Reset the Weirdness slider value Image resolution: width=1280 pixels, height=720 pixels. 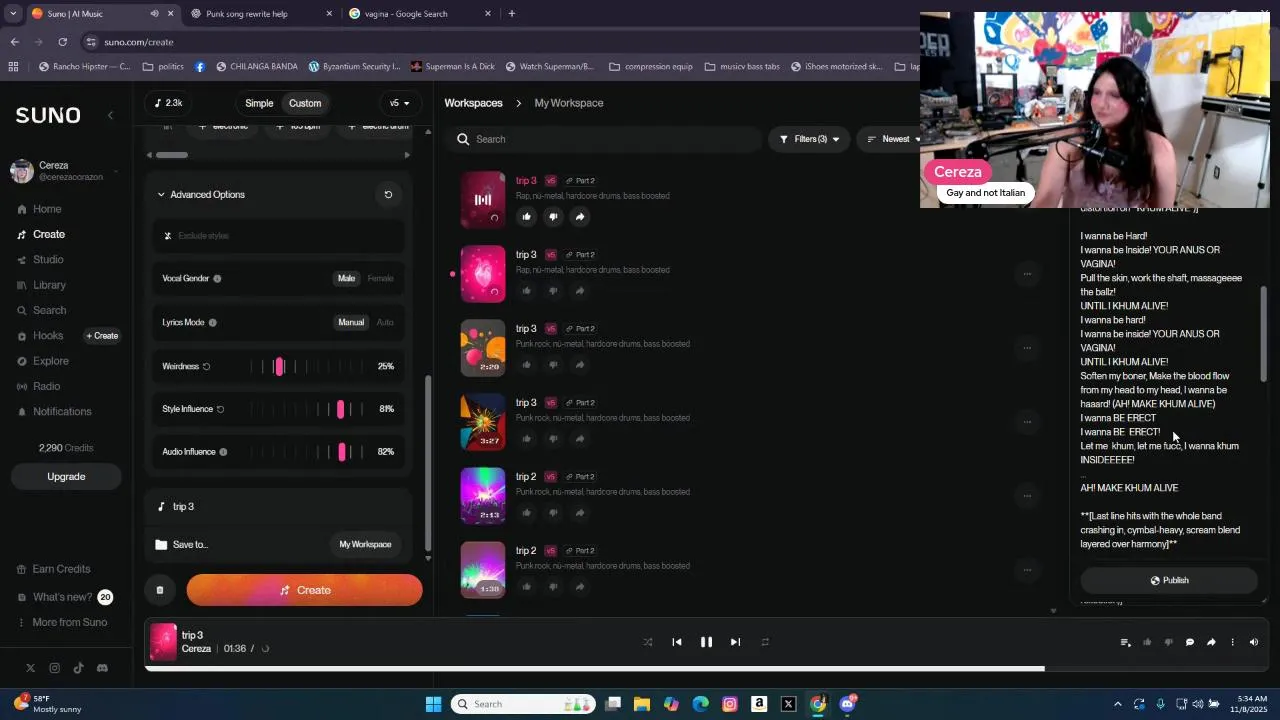[206, 366]
